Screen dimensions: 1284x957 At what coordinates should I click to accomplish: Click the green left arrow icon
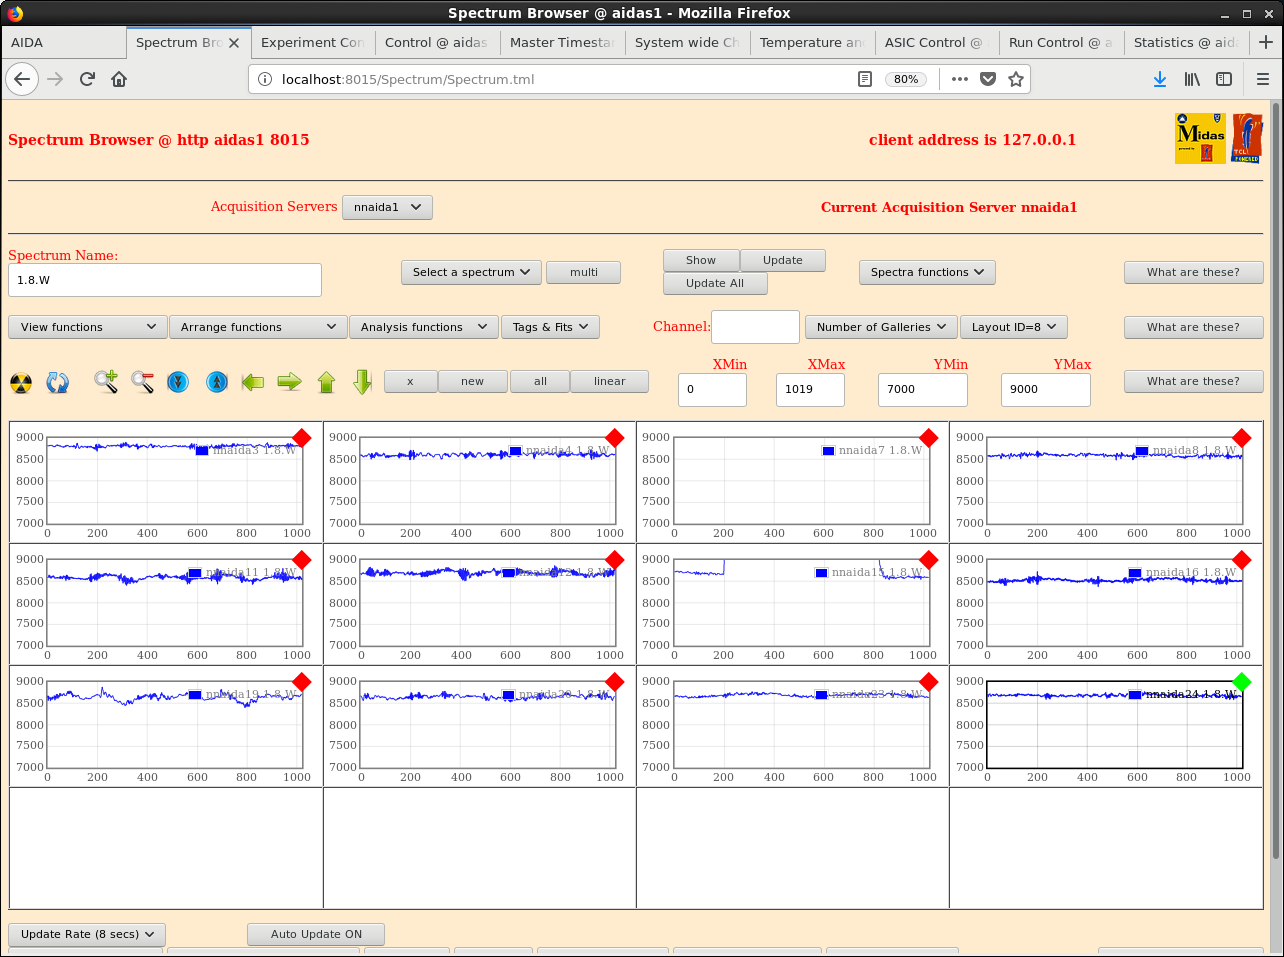[253, 382]
